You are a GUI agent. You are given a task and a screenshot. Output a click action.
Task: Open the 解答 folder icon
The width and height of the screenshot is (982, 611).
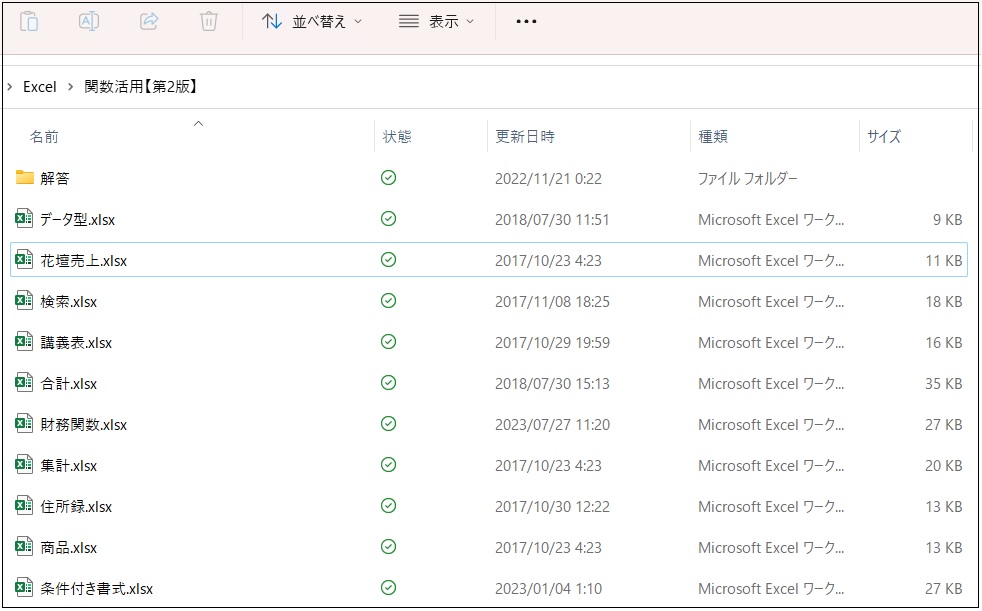pos(25,178)
